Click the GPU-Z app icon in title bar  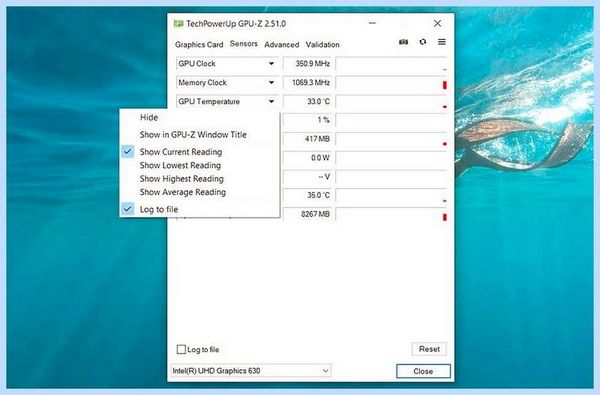coord(178,24)
